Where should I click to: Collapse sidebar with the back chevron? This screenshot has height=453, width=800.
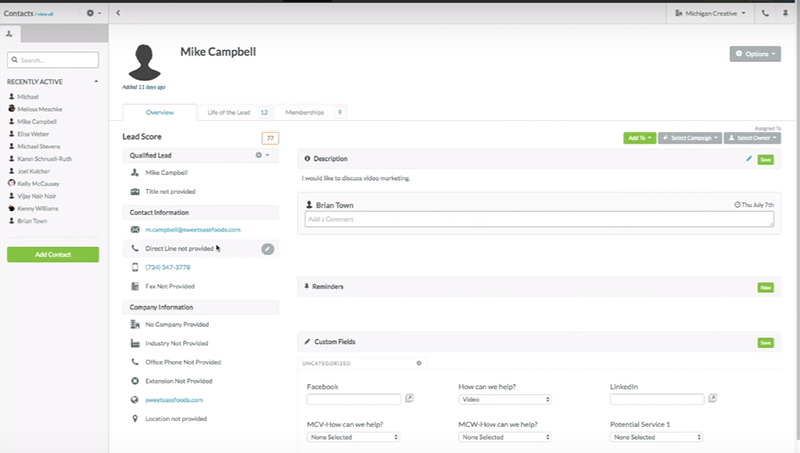118,13
